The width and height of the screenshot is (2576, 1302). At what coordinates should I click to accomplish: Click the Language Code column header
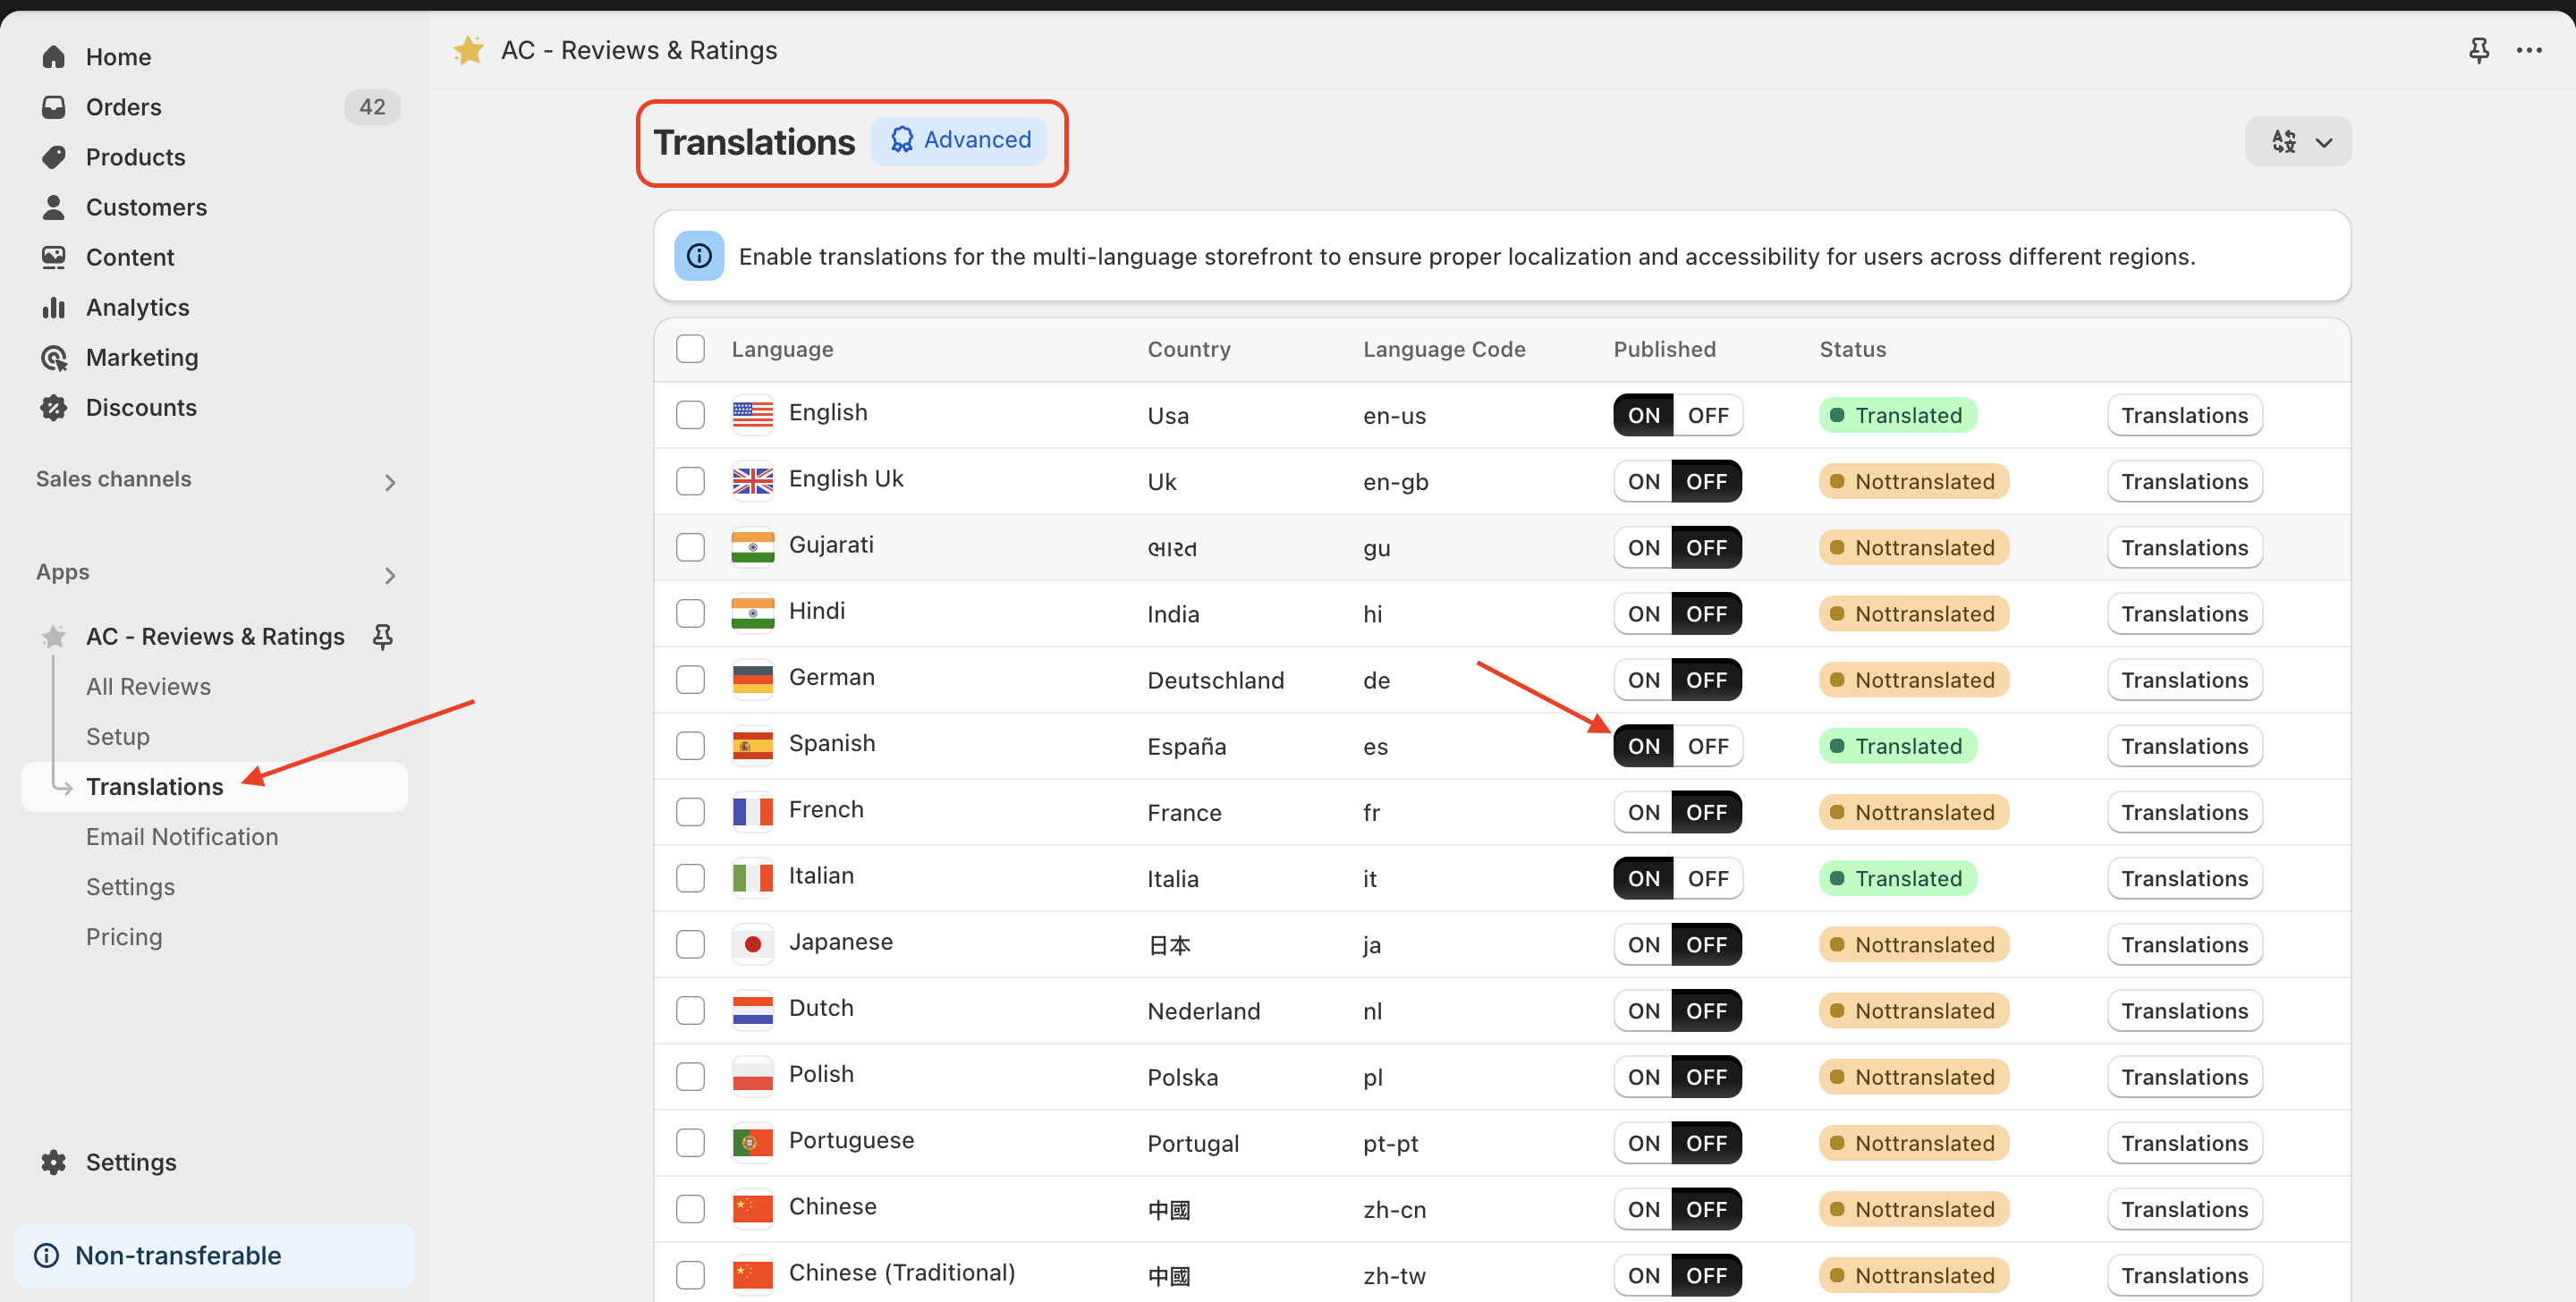tap(1444, 349)
